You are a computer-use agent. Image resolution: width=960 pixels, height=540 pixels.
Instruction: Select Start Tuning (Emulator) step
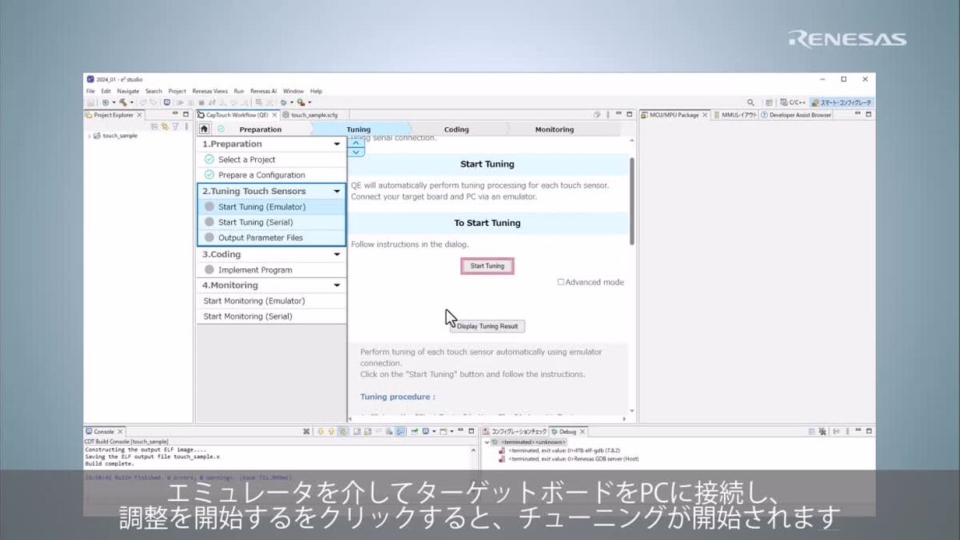point(272,207)
